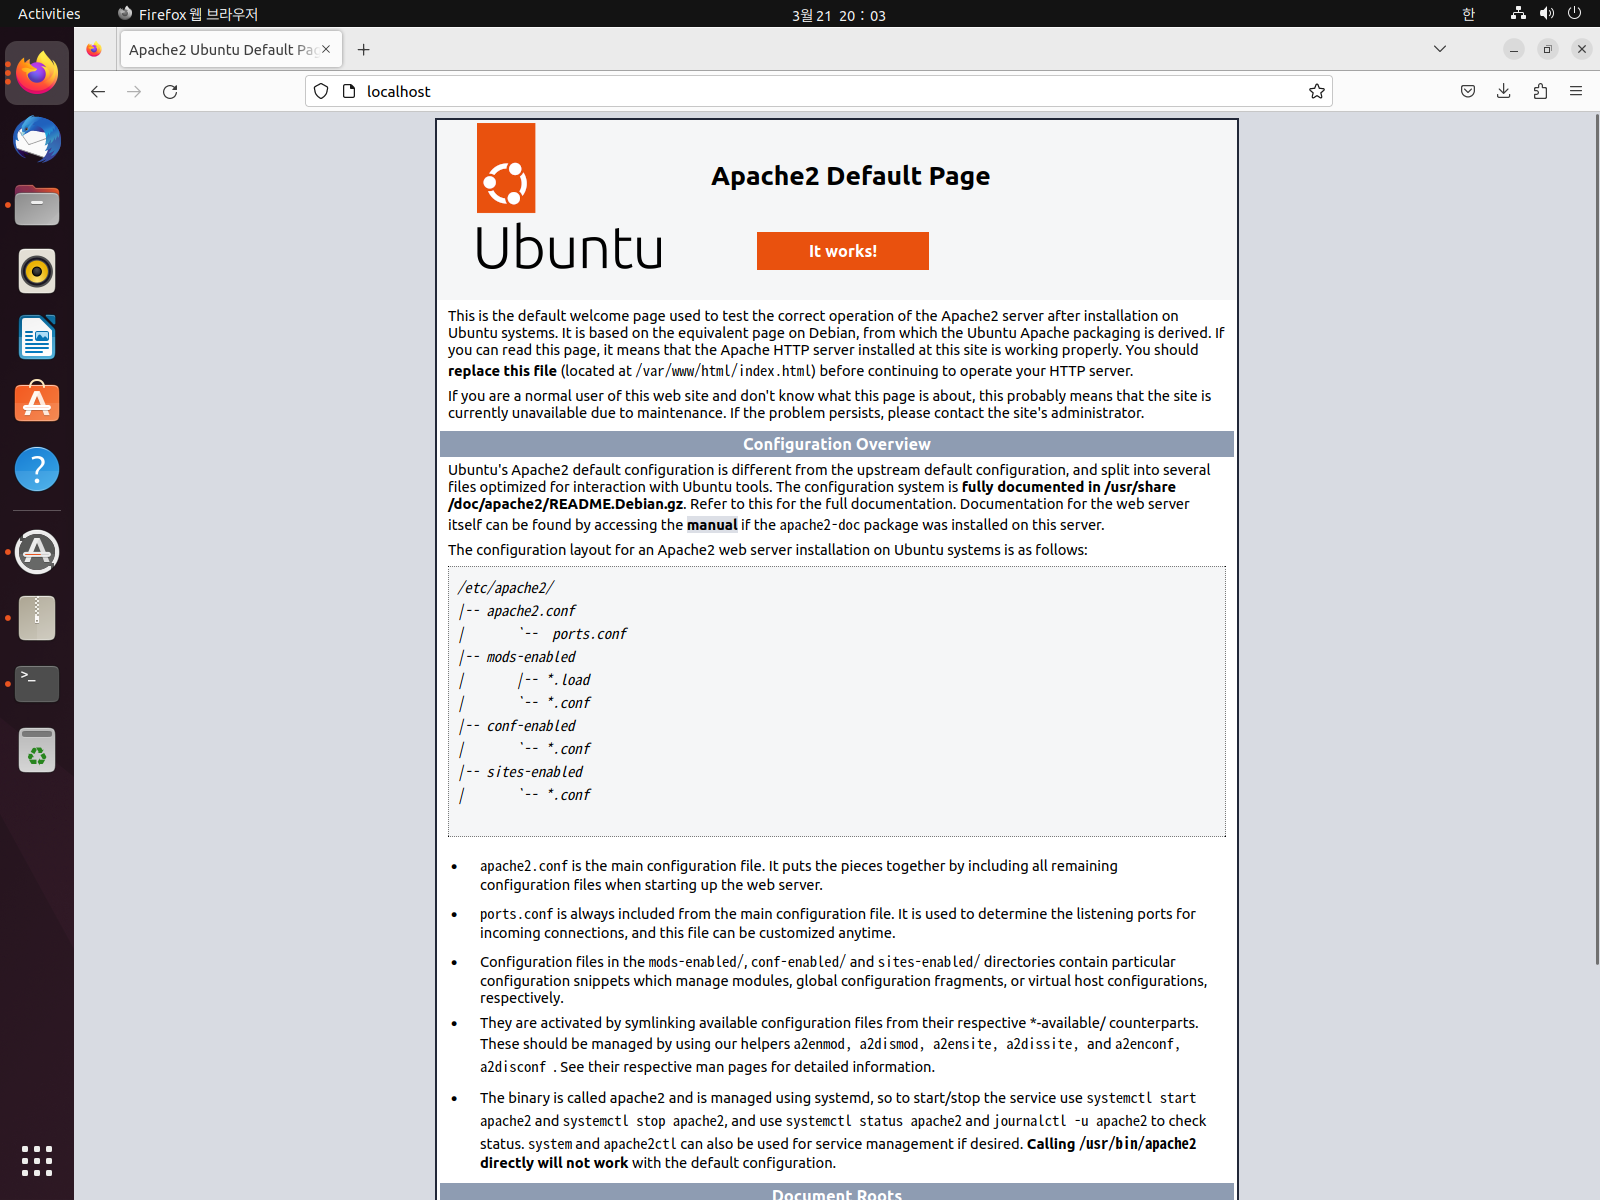Screen dimensions: 1600x1200
Task: Open the network status icon
Action: coord(1518,14)
